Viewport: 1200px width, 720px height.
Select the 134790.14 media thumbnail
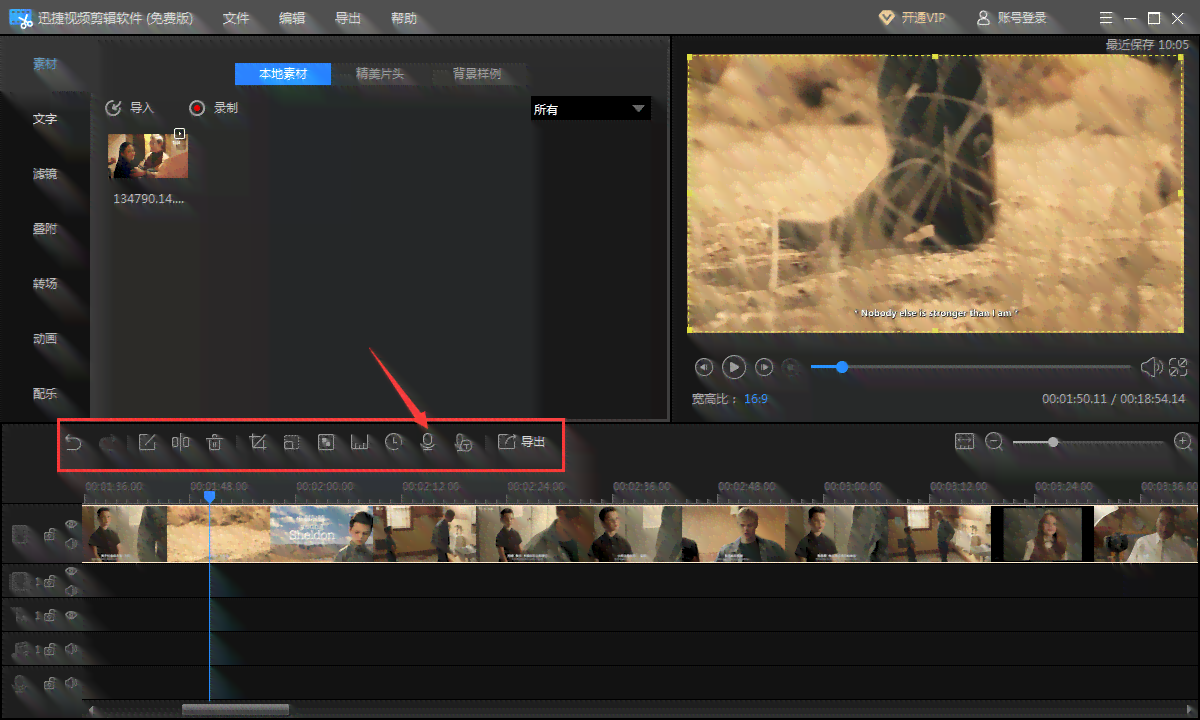pyautogui.click(x=148, y=155)
